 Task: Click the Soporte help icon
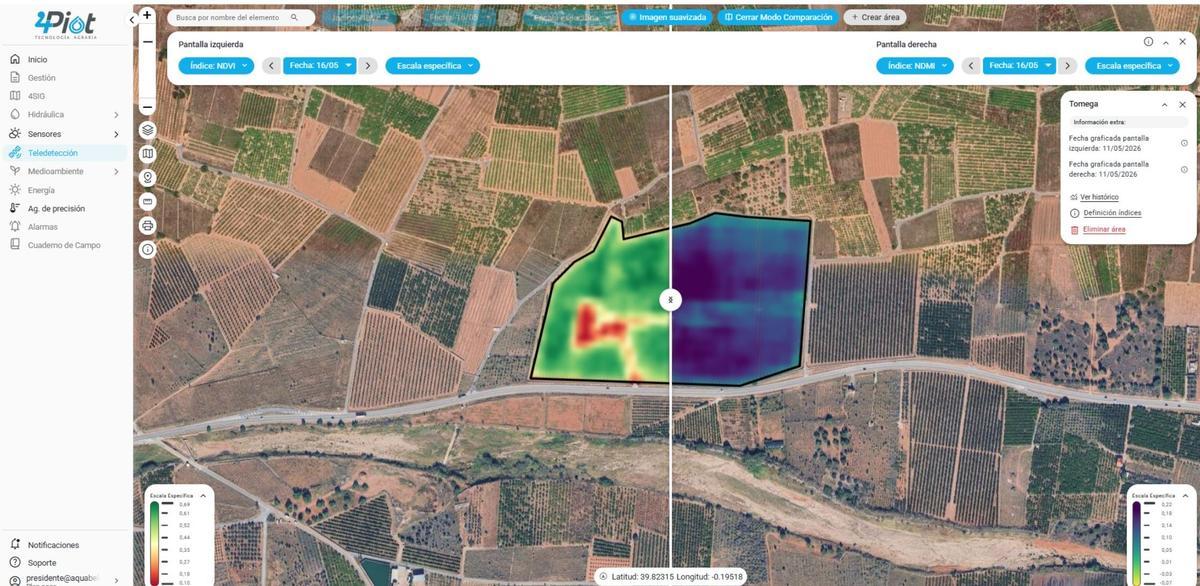15,563
